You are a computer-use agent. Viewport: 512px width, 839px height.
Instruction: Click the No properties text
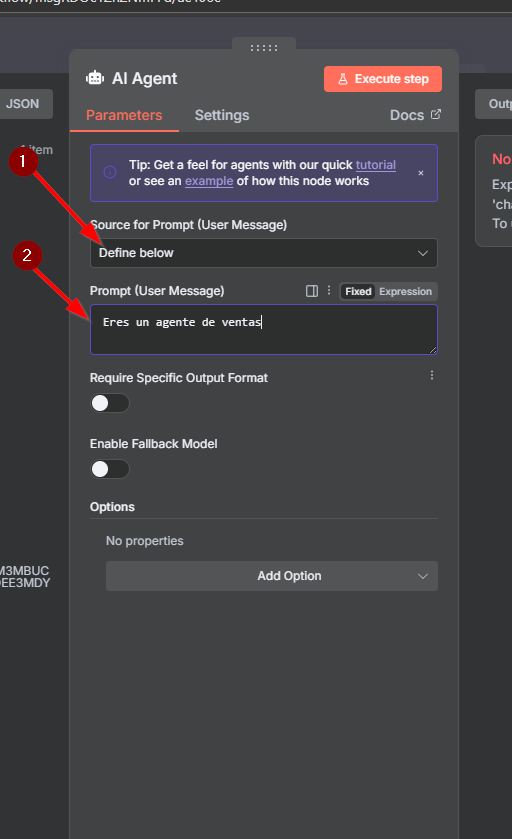click(144, 541)
